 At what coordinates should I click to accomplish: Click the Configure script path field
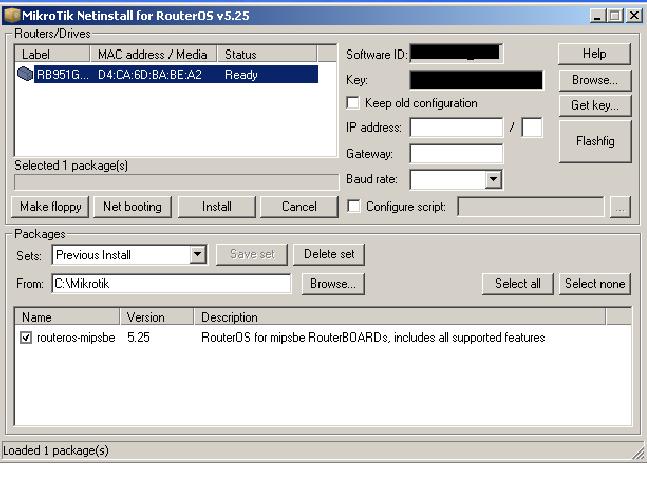click(x=531, y=206)
